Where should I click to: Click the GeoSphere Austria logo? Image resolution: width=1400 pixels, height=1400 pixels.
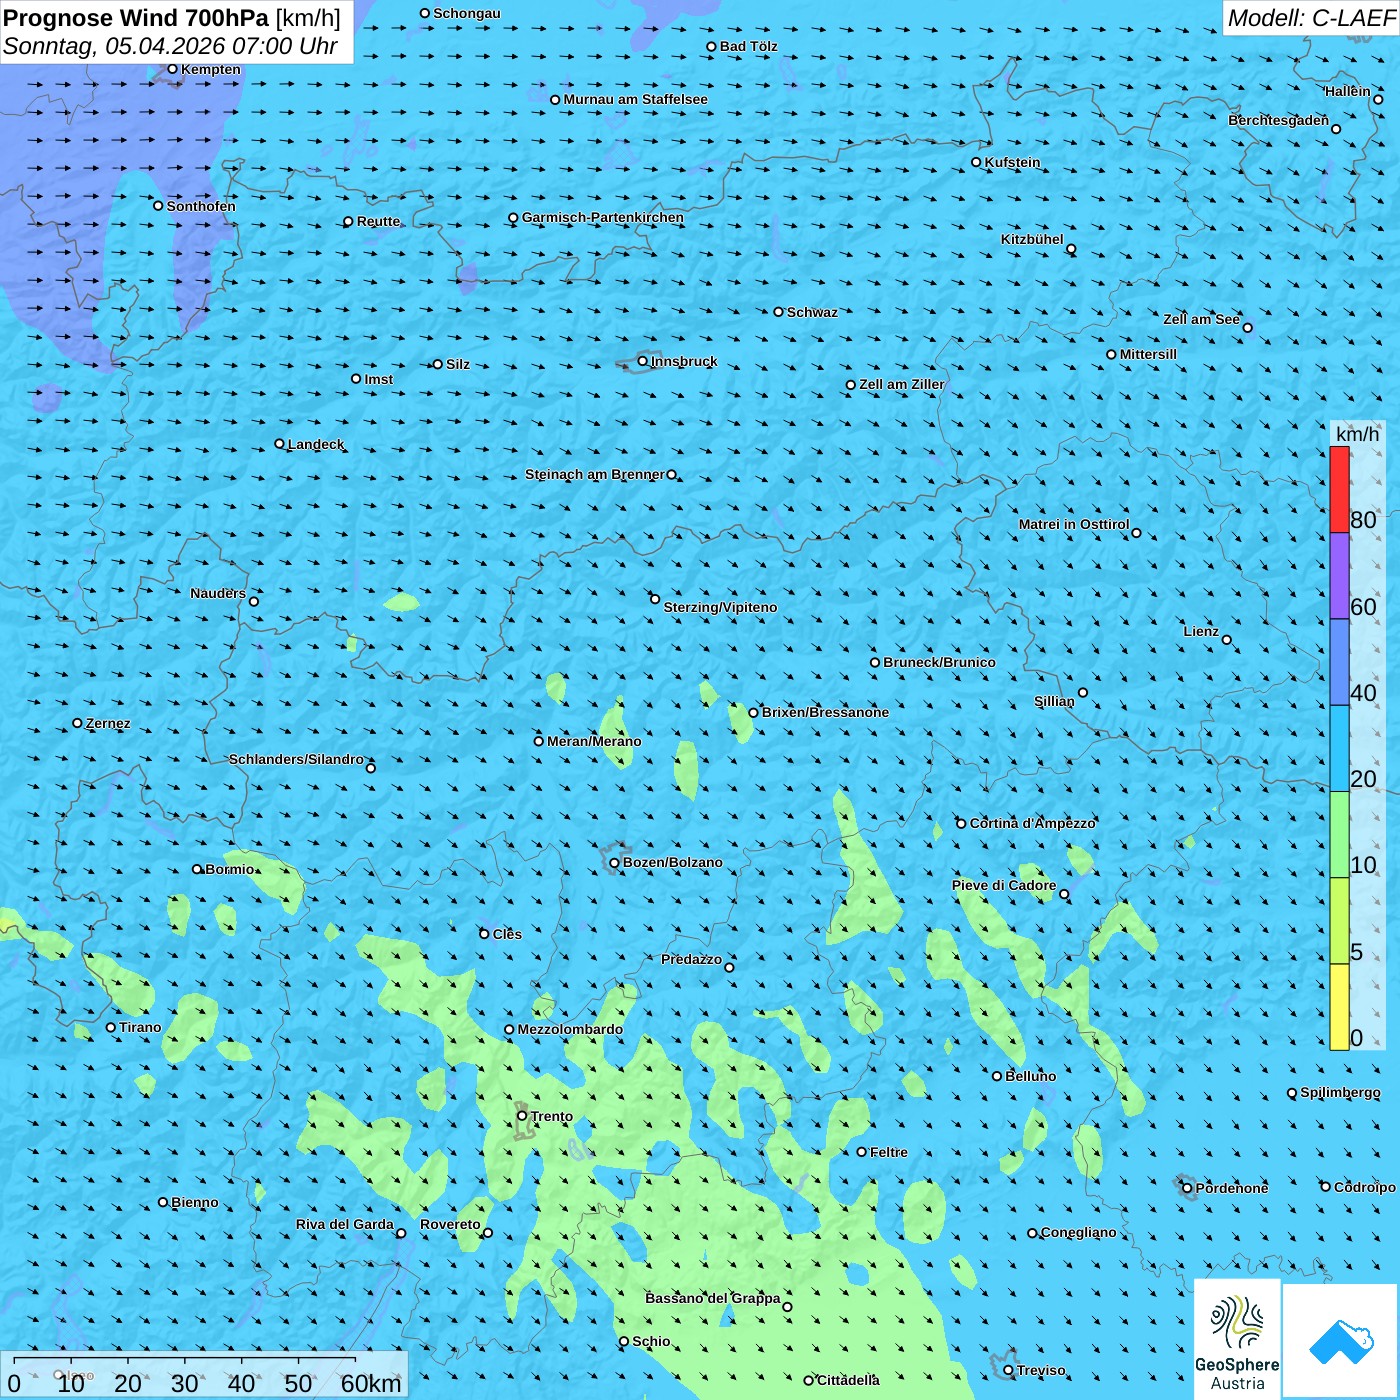pos(1237,1339)
